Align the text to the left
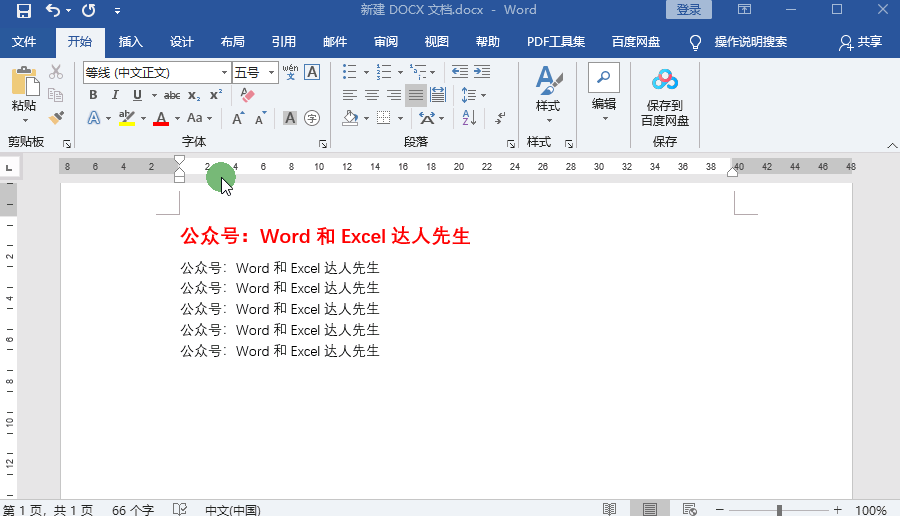Image resolution: width=900 pixels, height=516 pixels. pyautogui.click(x=350, y=95)
